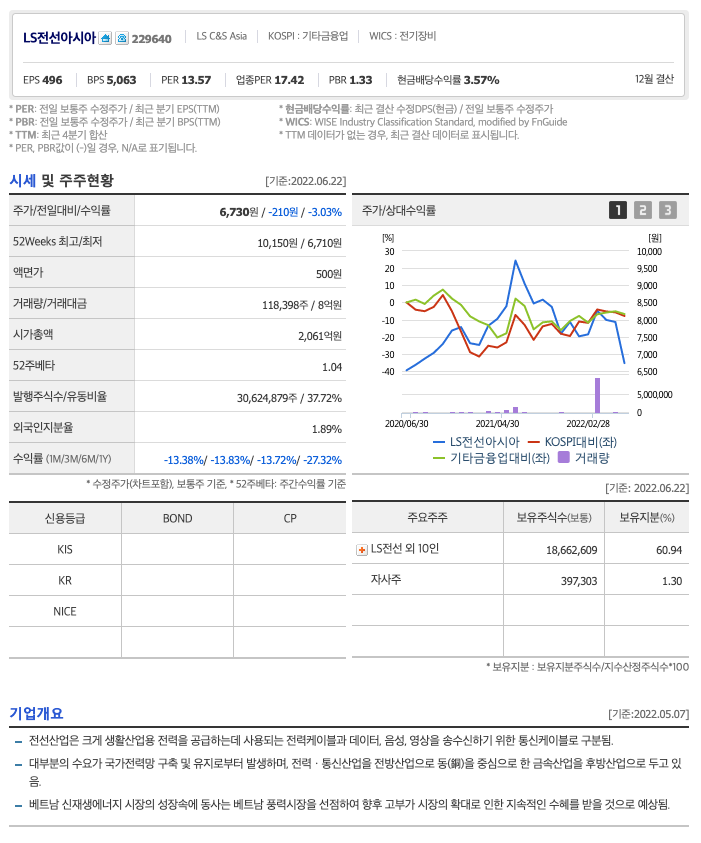Click the 2021/04/30 date on chart axis
The width and height of the screenshot is (701, 843).
(497, 424)
